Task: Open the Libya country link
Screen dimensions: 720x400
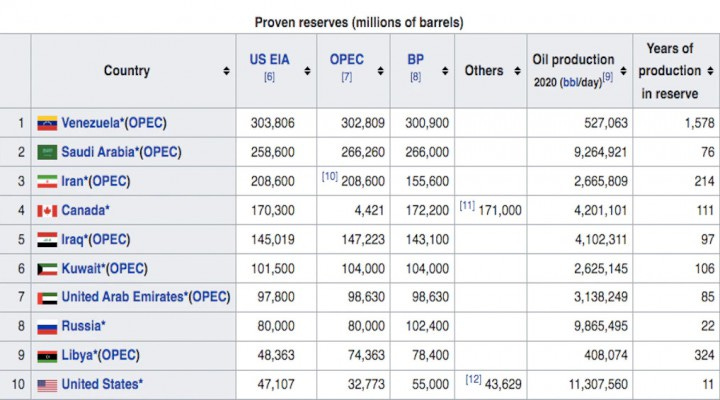Action: 77,355
